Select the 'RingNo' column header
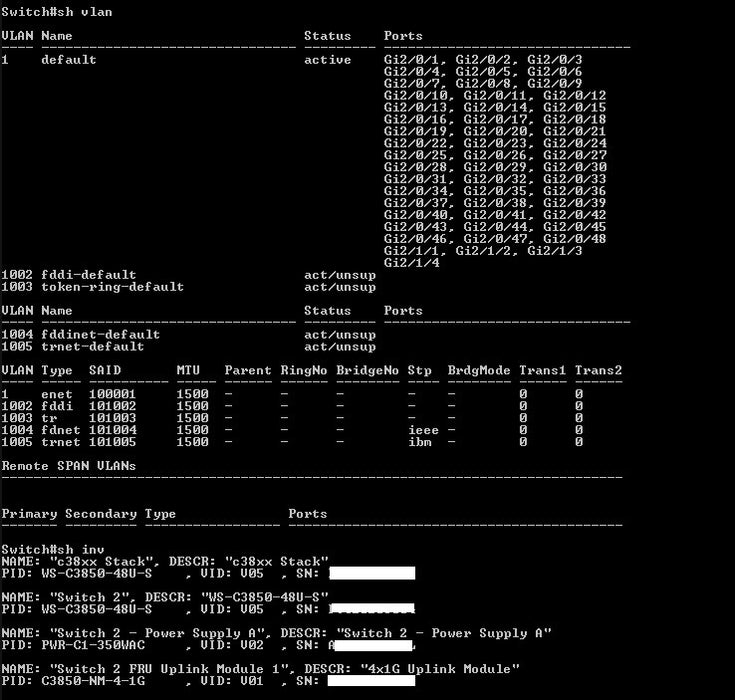735x700 pixels. pos(304,370)
